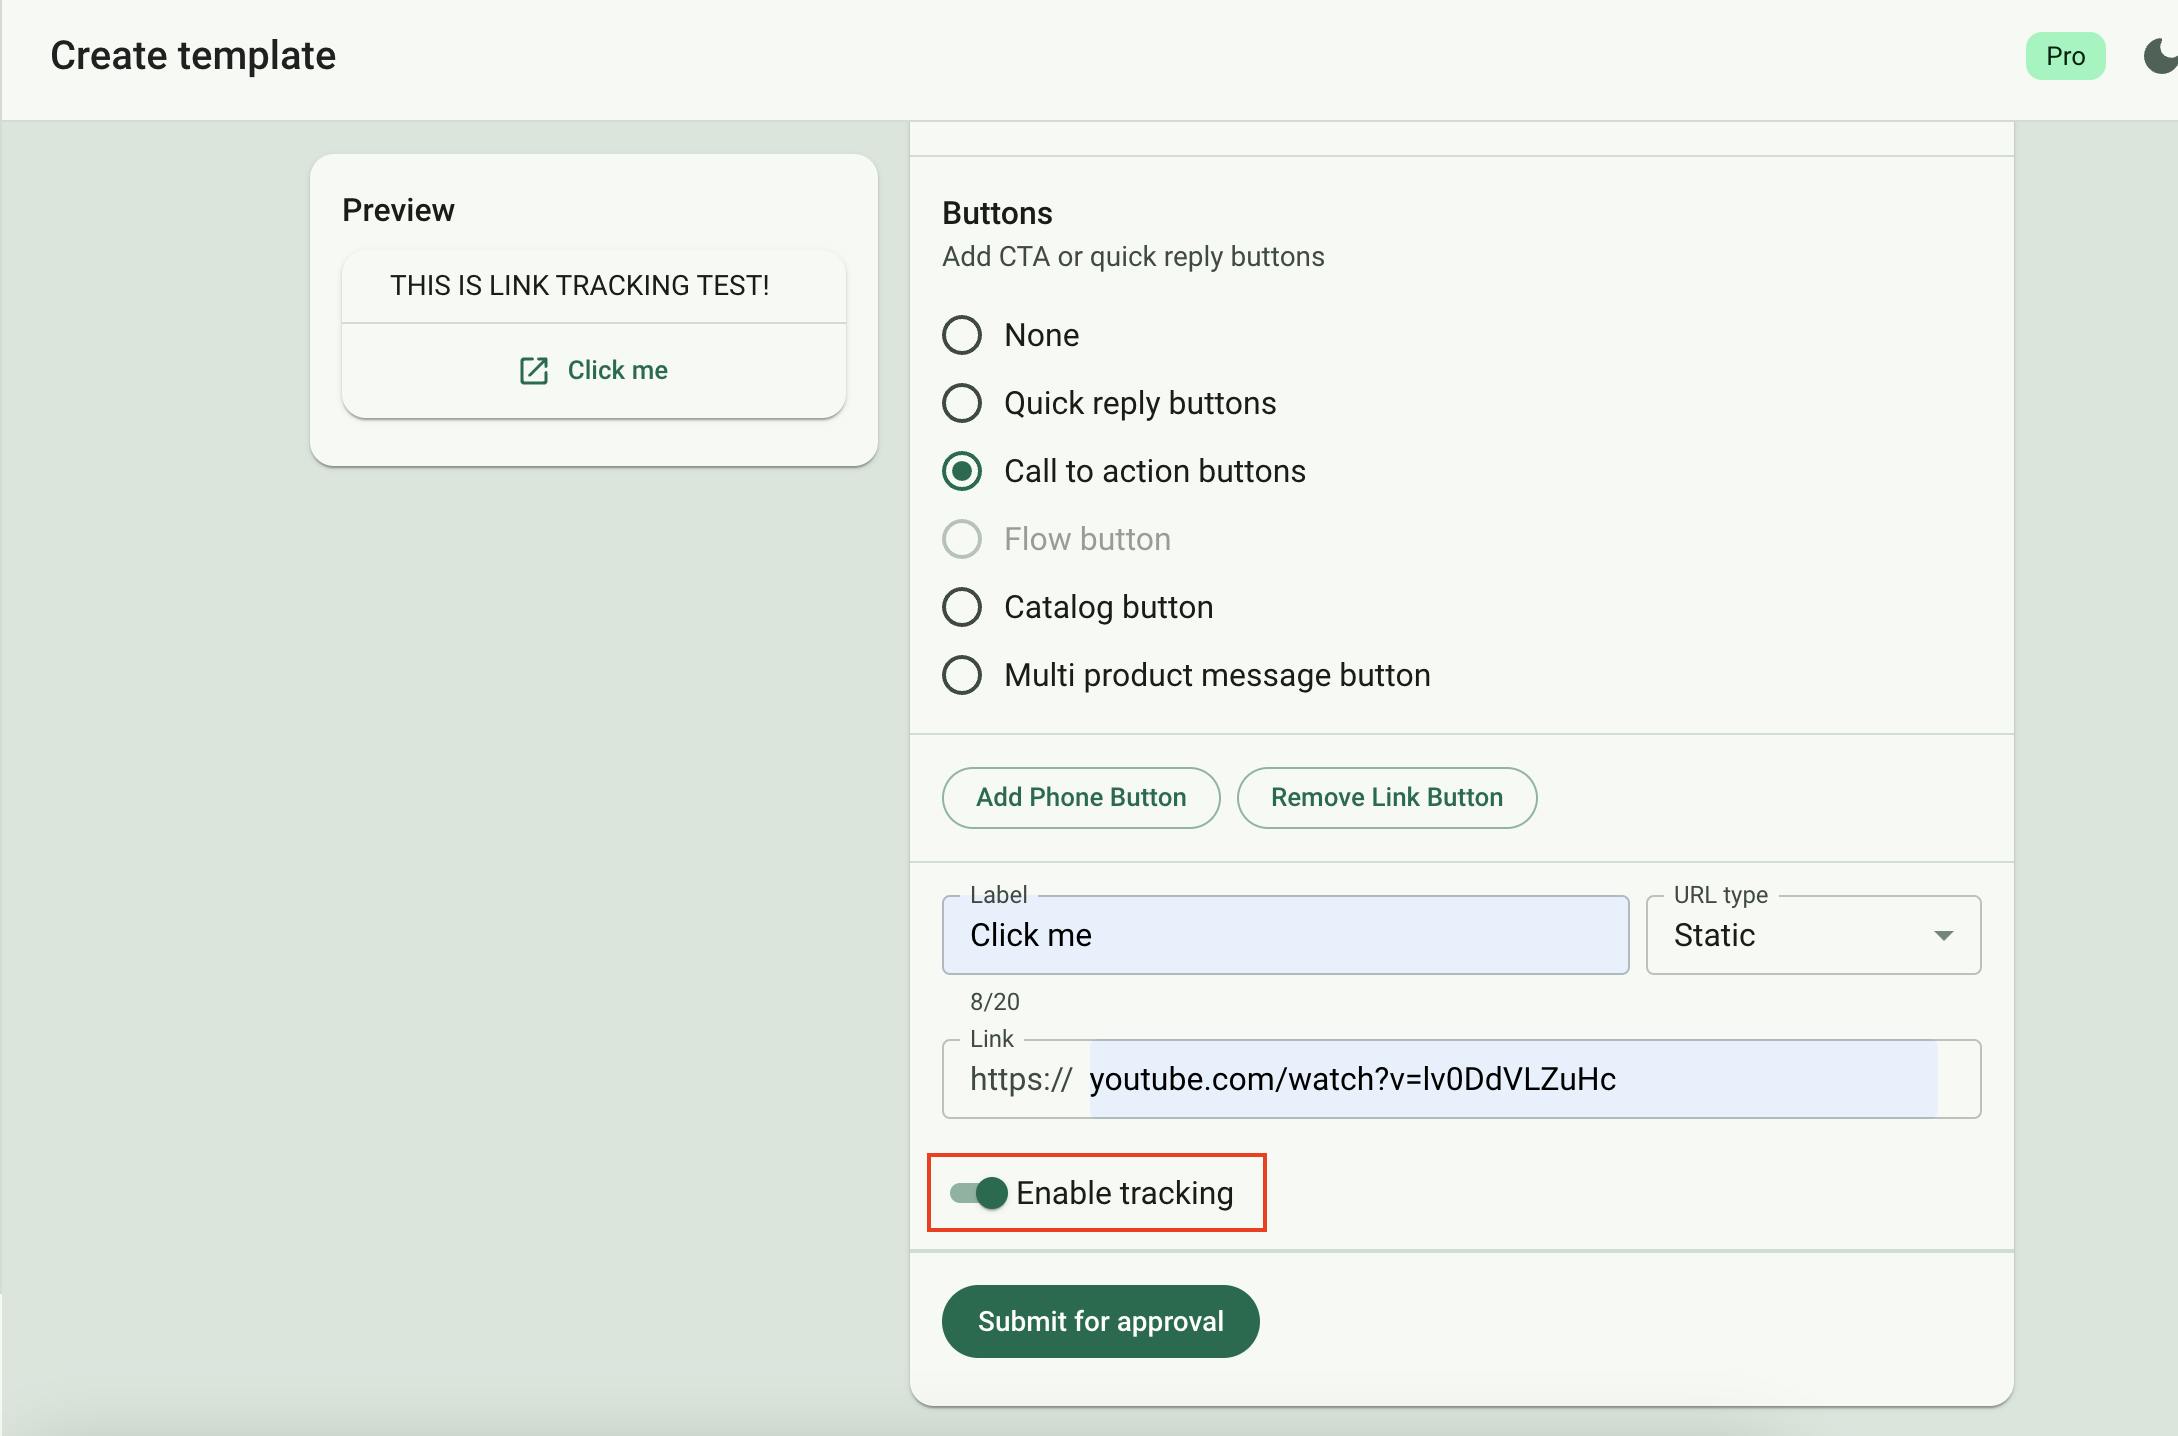Click the https:// prefix text
The image size is (2178, 1436).
point(1021,1079)
